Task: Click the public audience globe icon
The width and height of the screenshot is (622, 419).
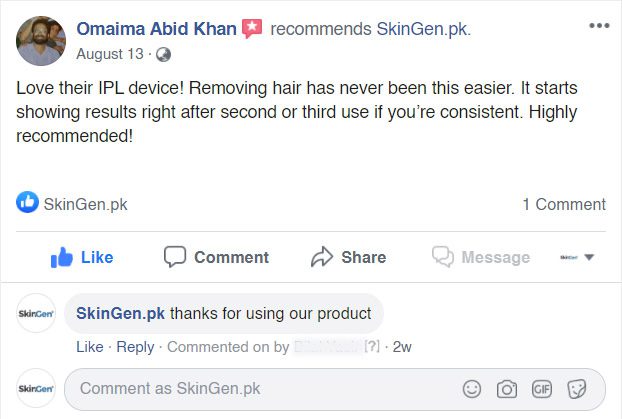Action: tap(164, 53)
